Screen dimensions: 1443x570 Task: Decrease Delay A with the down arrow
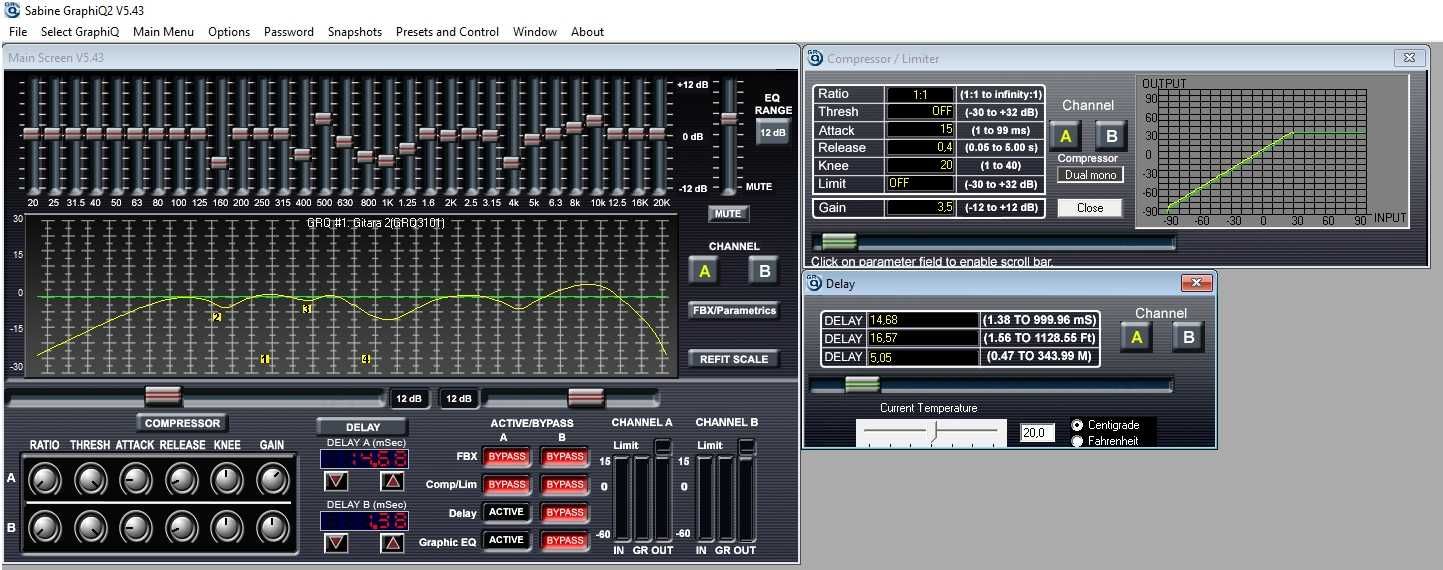coord(336,481)
